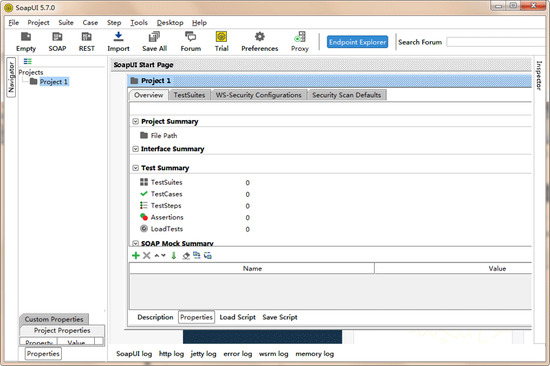Collapse the Test Summary section
This screenshot has height=366, width=550.
coord(135,168)
